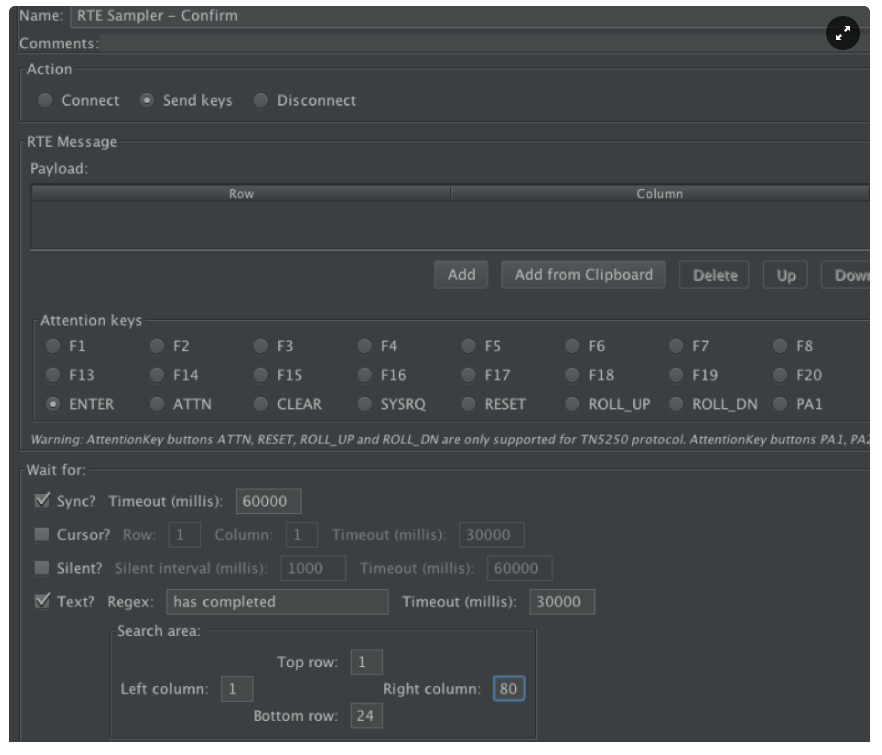Choose the CLEAR attention key
Image resolution: width=882 pixels, height=755 pixels.
[x=262, y=405]
